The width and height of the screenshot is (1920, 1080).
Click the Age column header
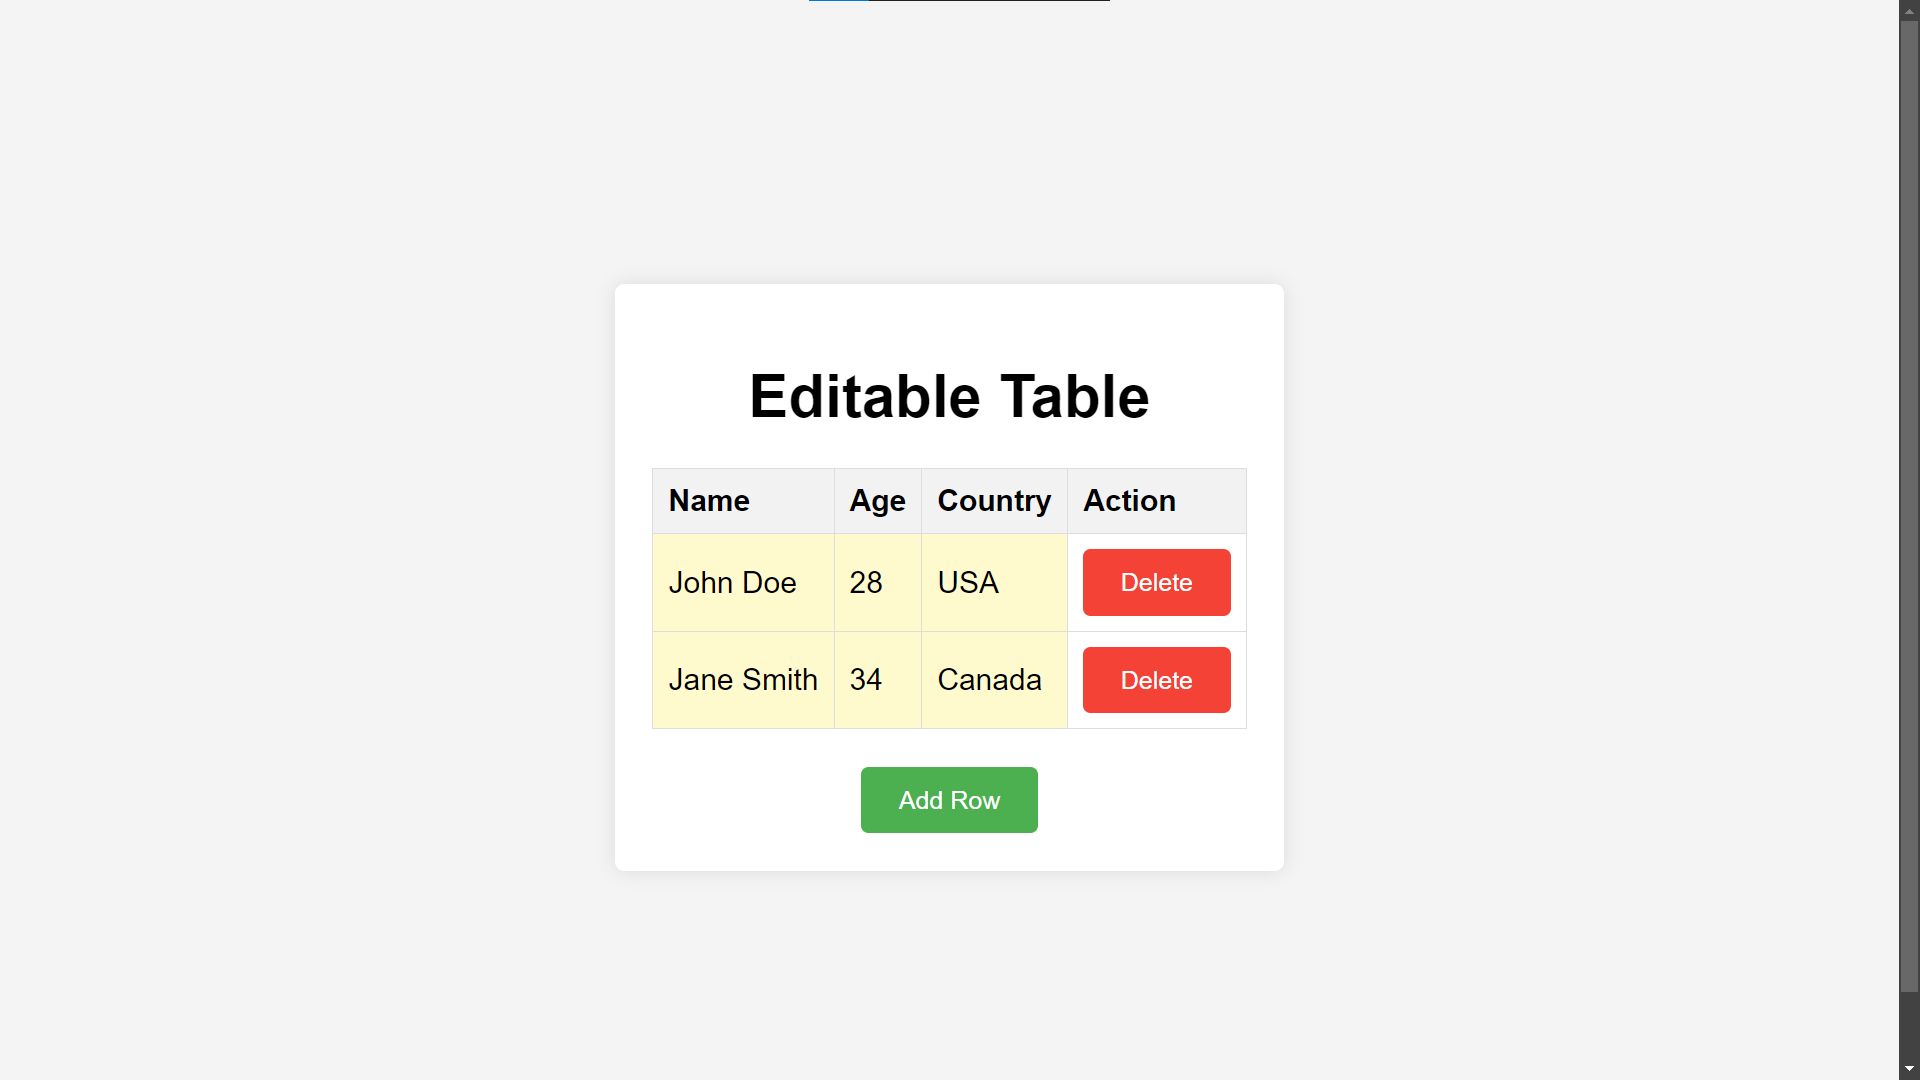pyautogui.click(x=878, y=501)
